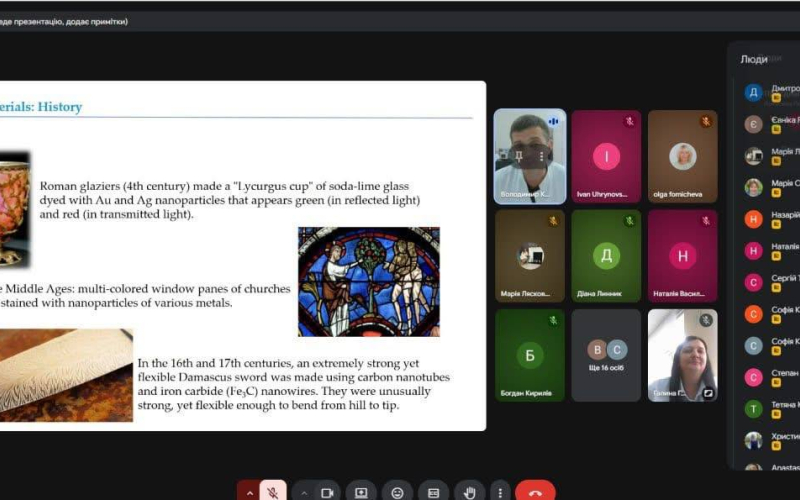Viewport: 800px width, 500px height.
Task: Open audio settings chevron beside microphone
Action: pos(249,492)
